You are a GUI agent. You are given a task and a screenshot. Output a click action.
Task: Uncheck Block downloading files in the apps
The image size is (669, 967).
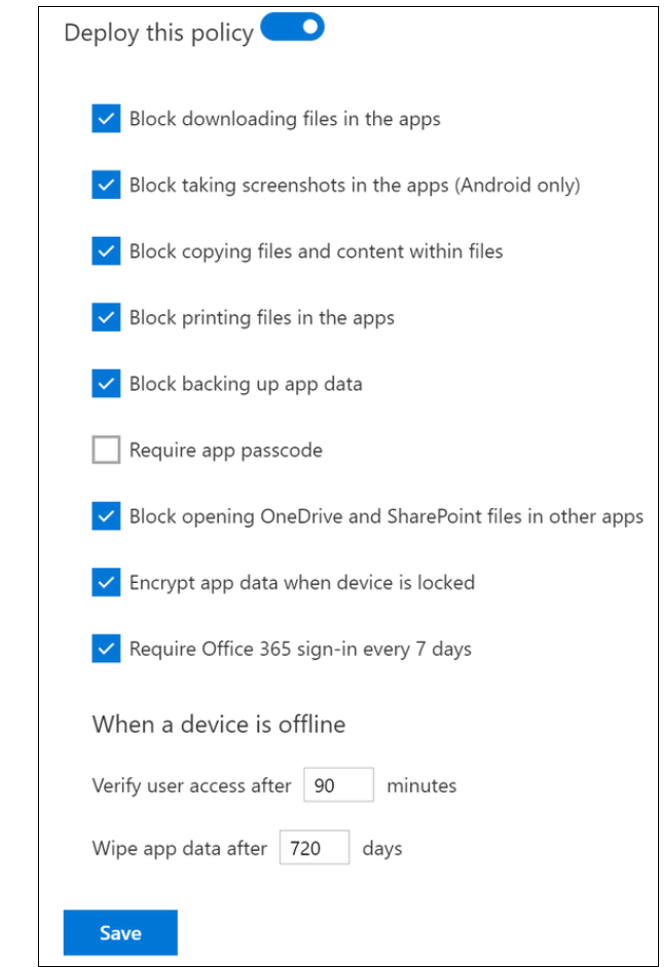[106, 118]
